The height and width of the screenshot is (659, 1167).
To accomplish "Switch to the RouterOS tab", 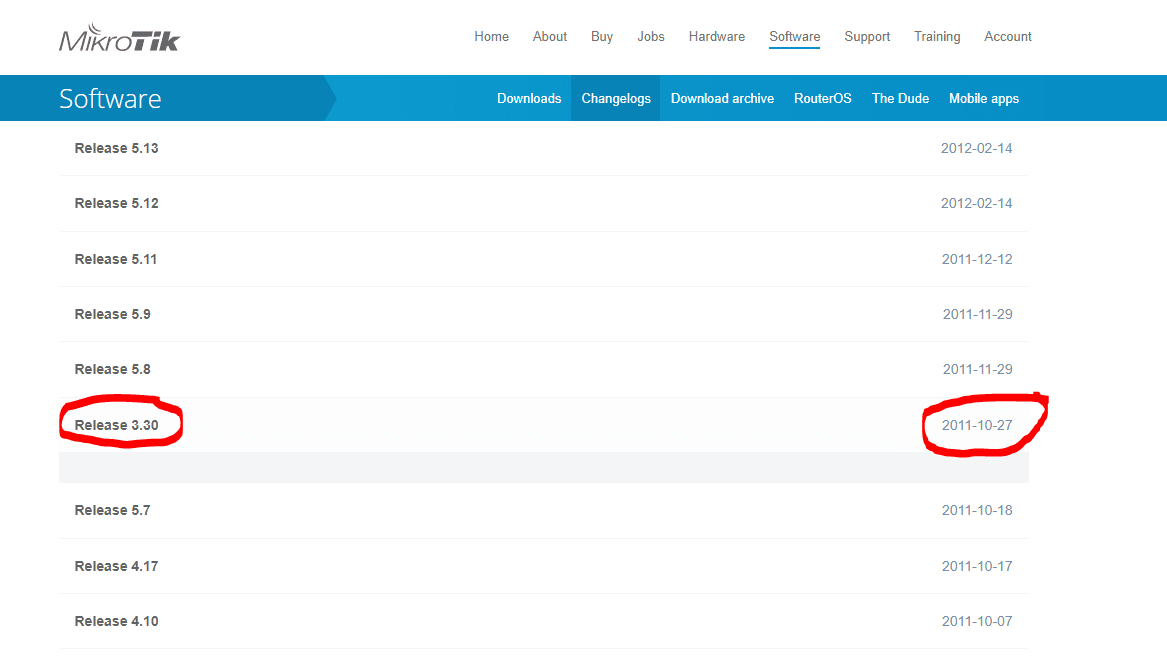I will tap(822, 98).
